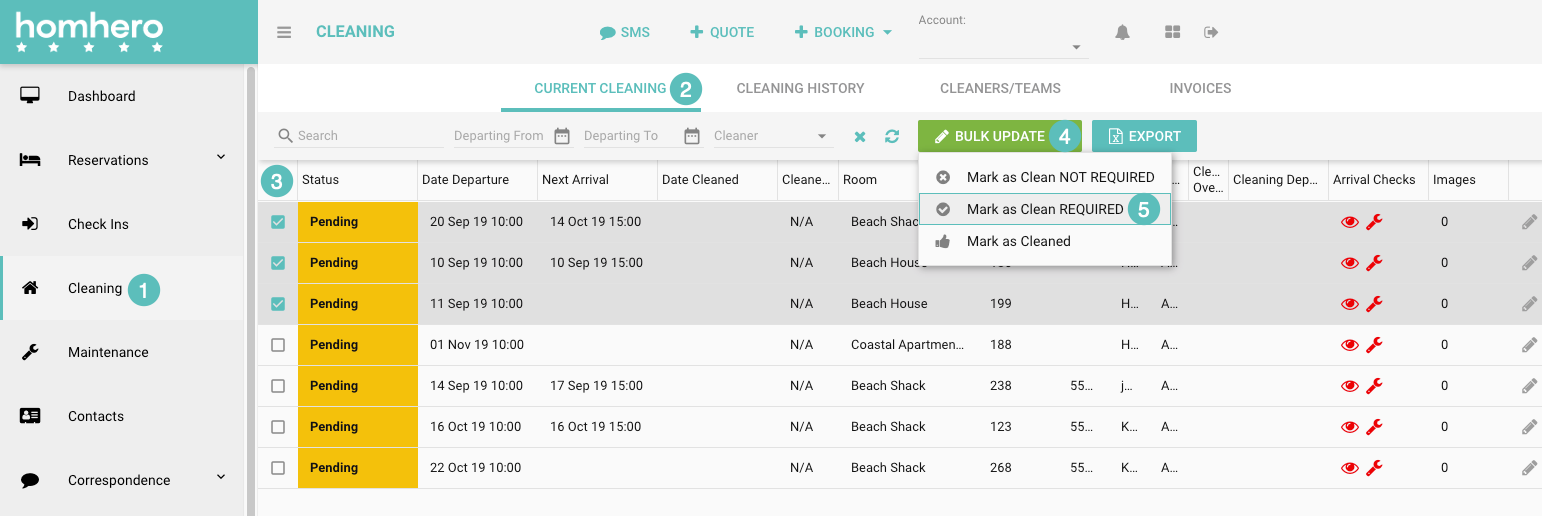
Task: Open Departing From calendar picker icon
Action: (562, 136)
